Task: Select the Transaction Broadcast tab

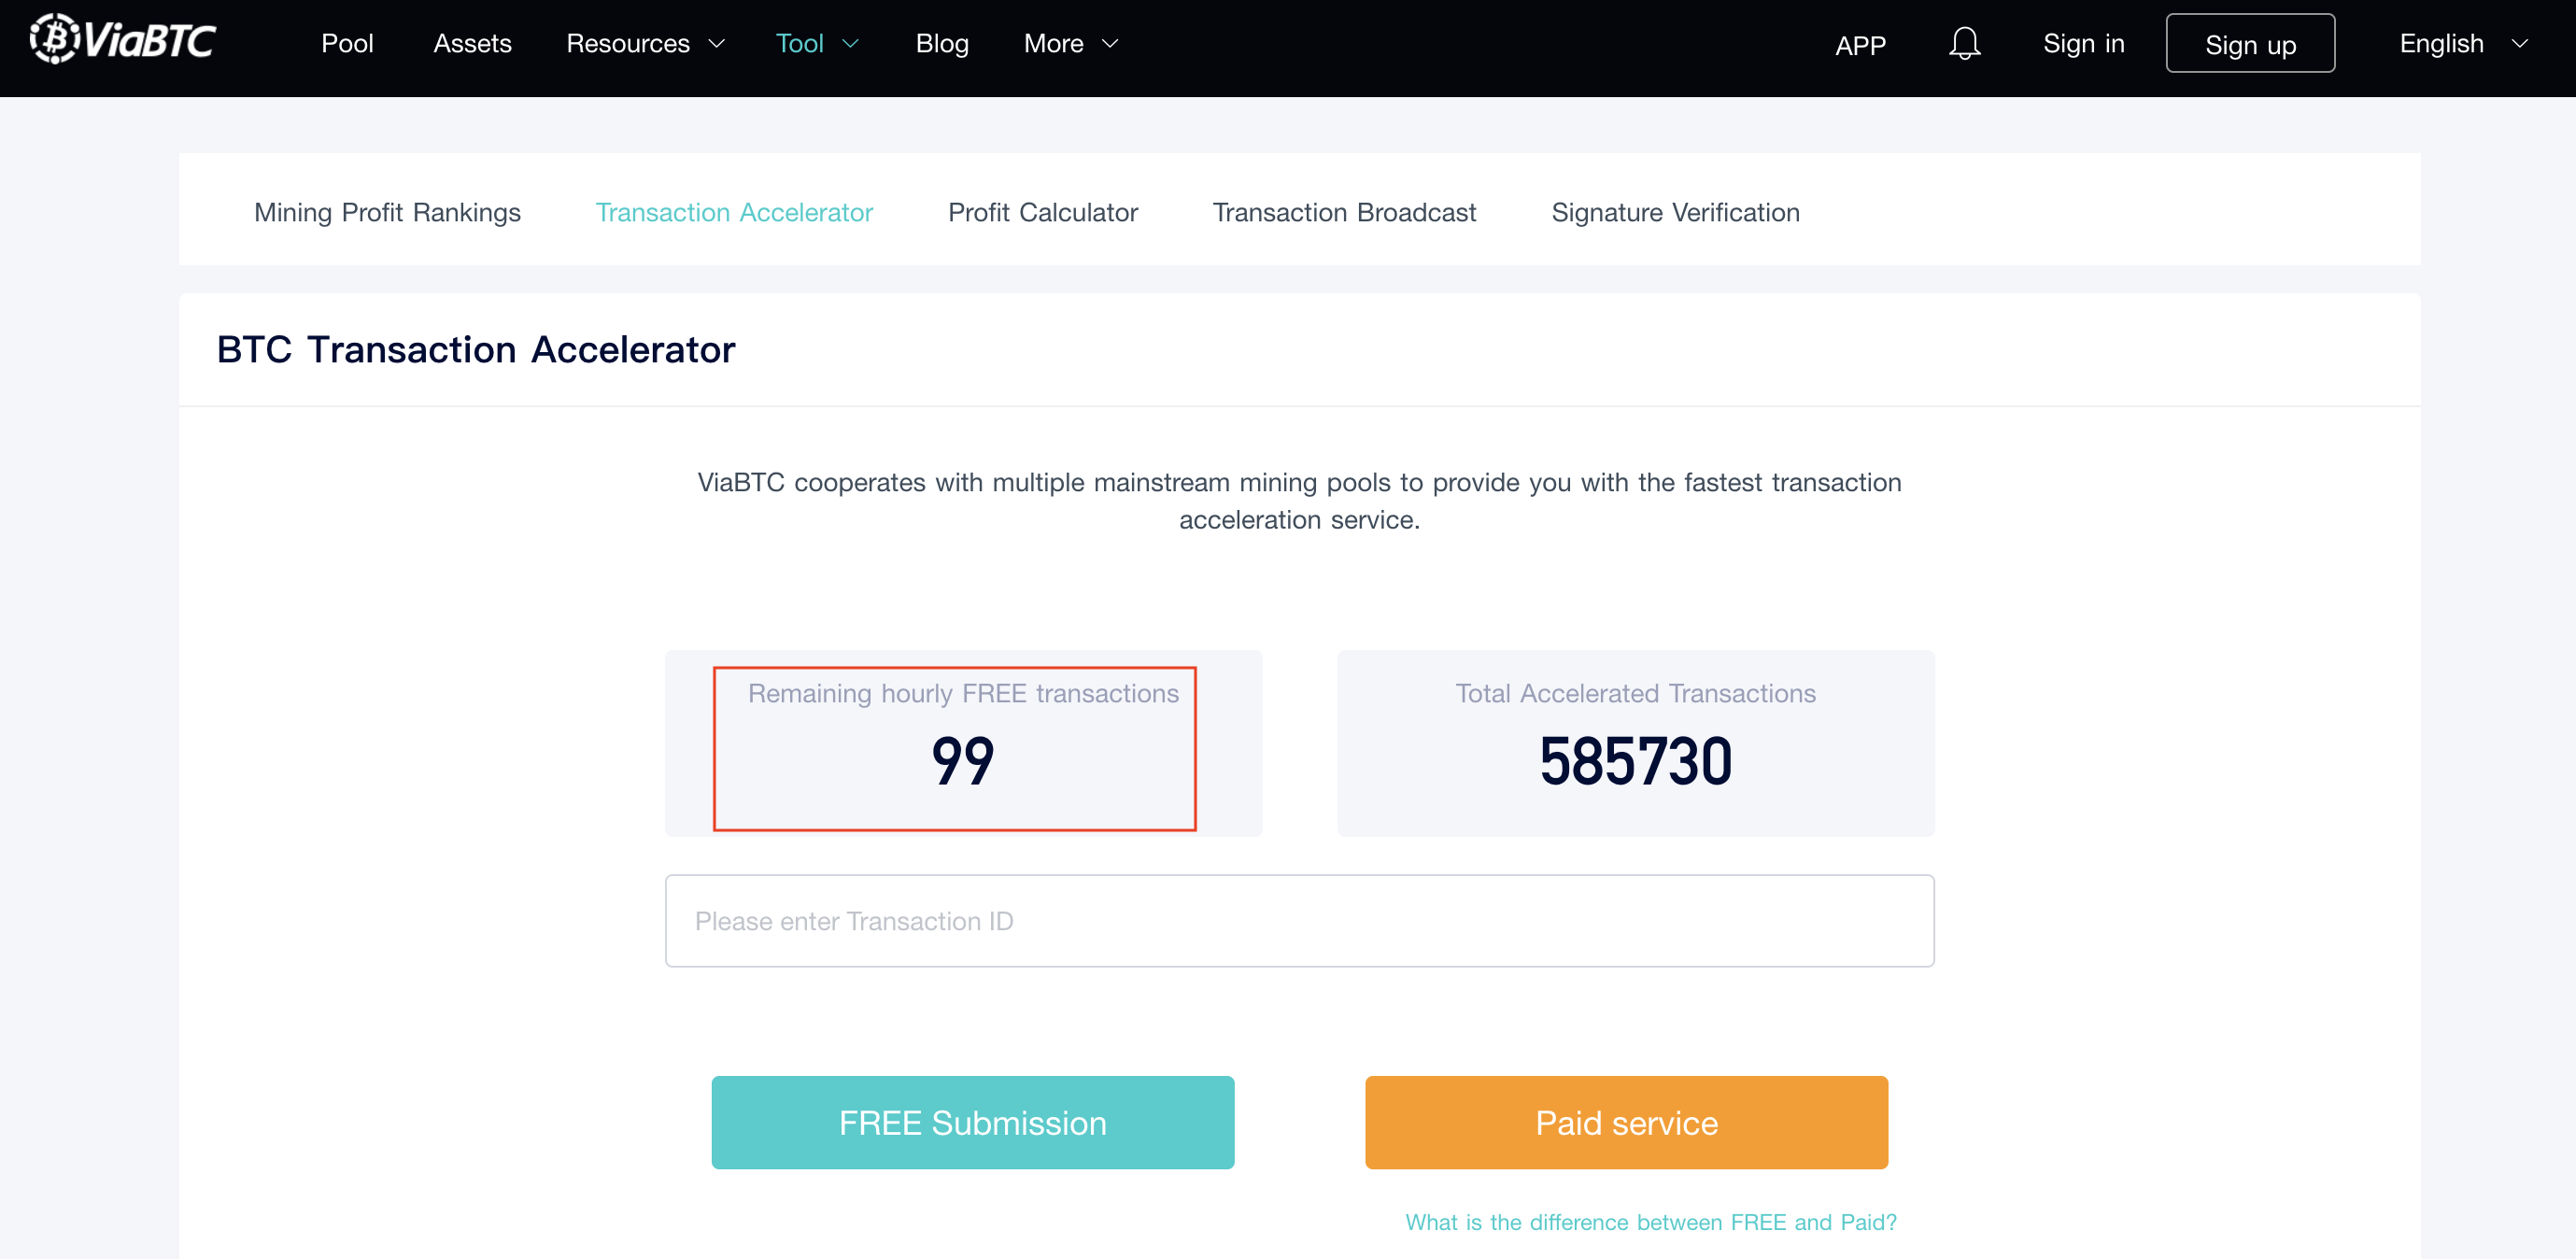Action: point(1344,212)
